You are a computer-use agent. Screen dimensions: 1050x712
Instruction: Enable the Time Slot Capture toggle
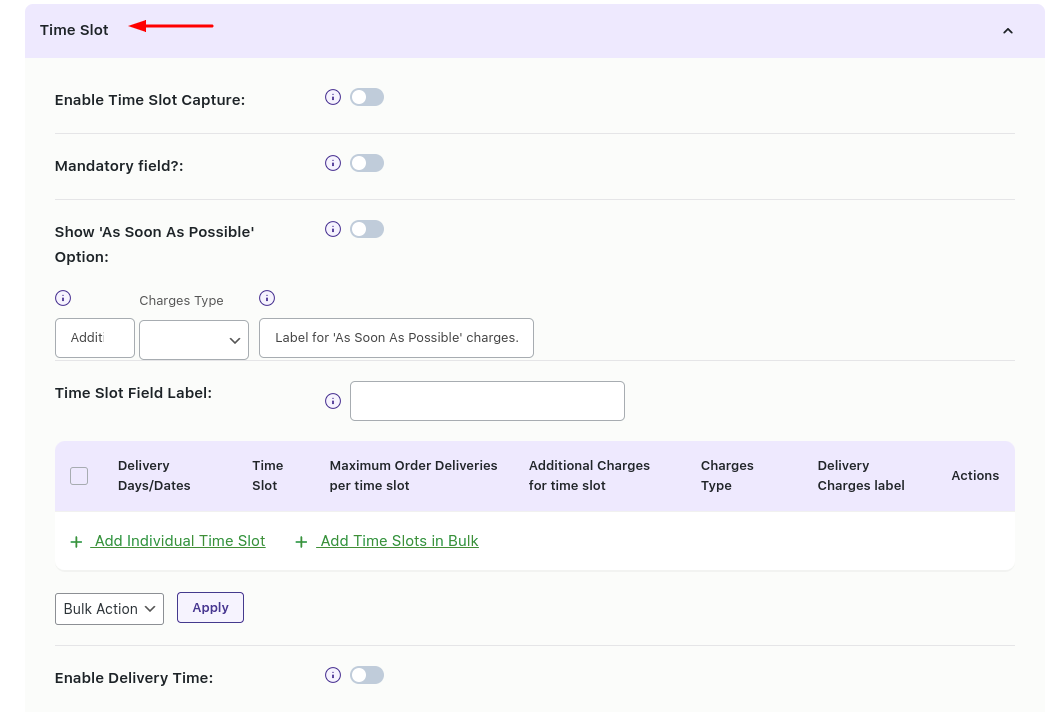[367, 97]
